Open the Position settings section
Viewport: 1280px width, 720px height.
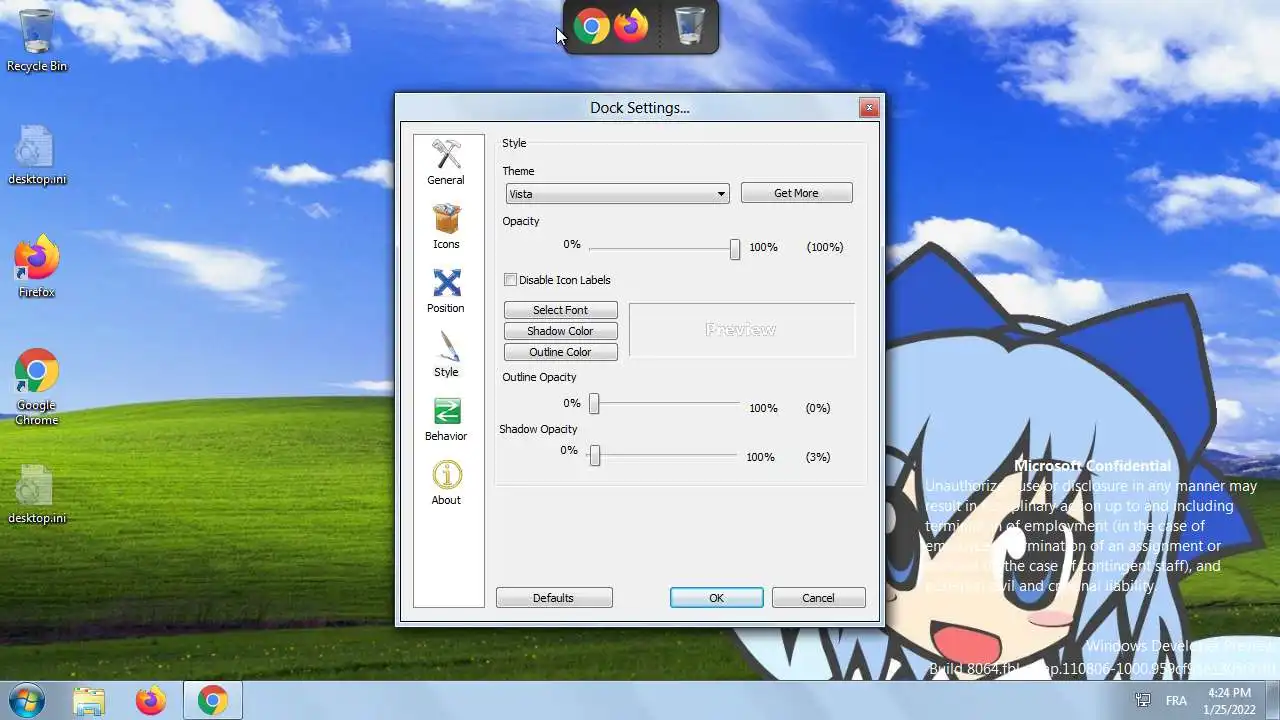tap(446, 291)
